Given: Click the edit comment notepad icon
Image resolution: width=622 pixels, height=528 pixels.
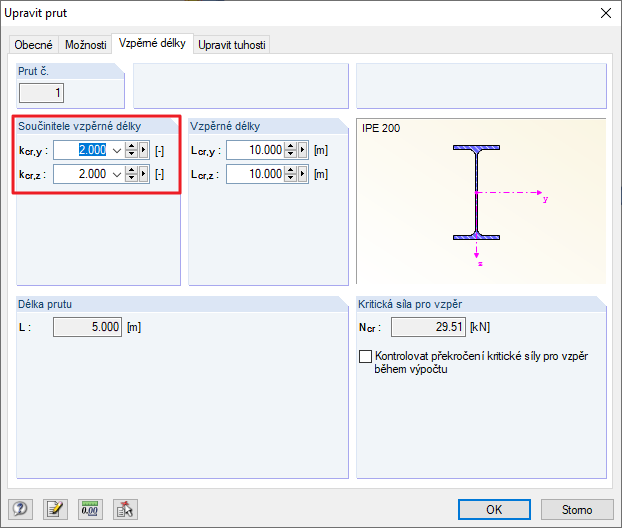Looking at the screenshot, I should coord(55,509).
